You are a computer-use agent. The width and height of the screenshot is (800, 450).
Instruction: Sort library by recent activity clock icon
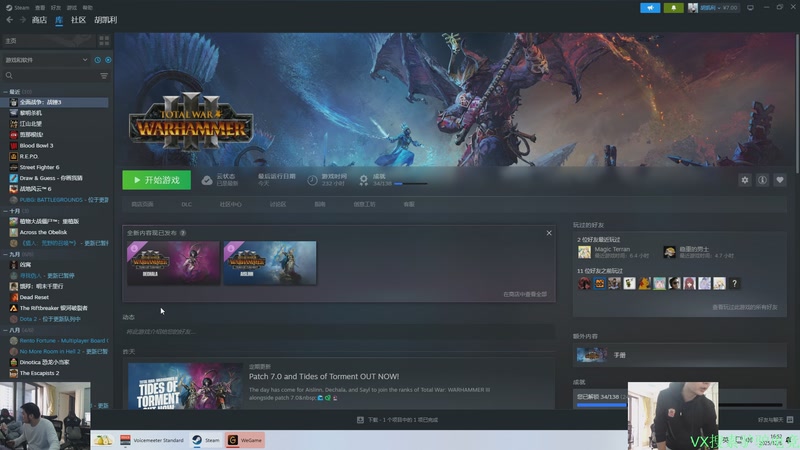(97, 60)
